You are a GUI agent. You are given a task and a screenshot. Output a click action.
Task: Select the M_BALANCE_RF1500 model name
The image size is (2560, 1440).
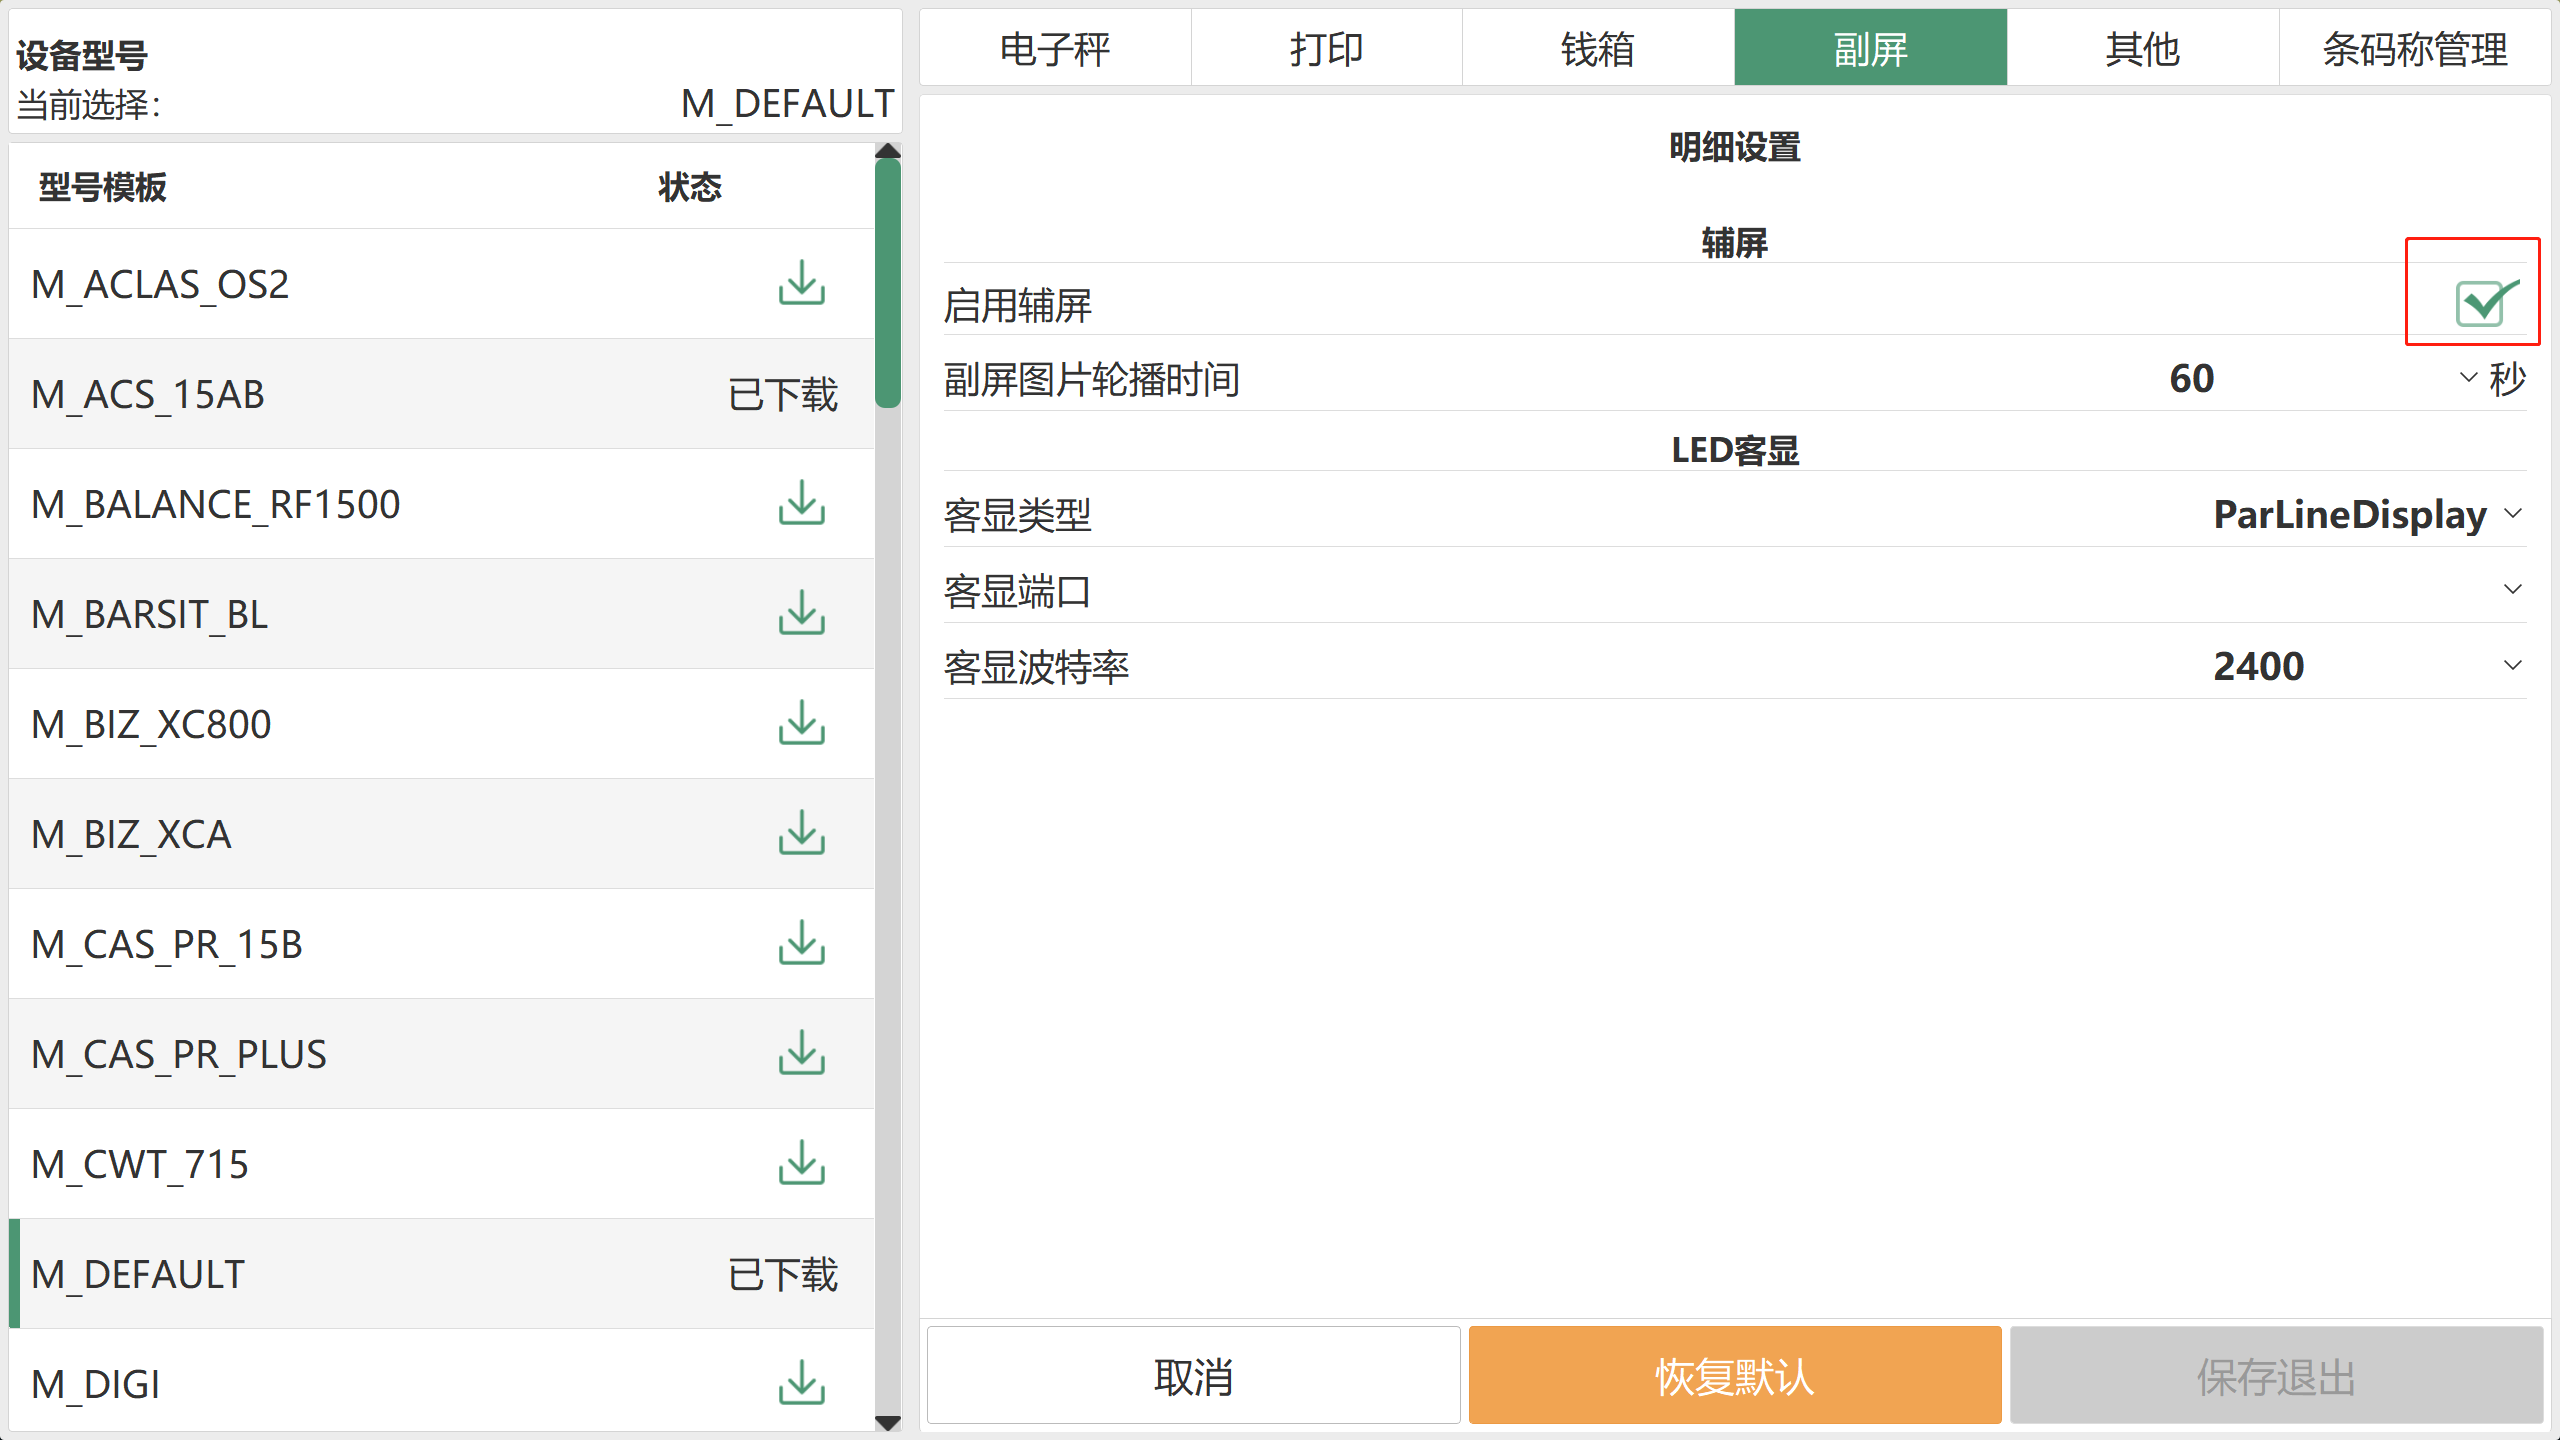(216, 505)
